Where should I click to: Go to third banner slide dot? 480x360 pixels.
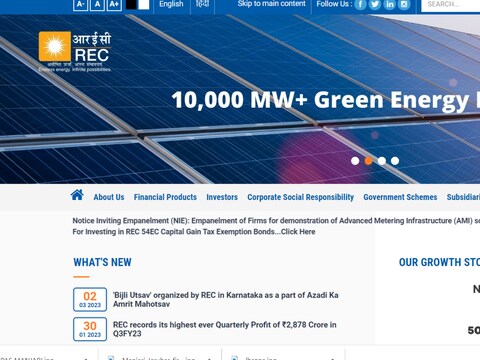382,161
